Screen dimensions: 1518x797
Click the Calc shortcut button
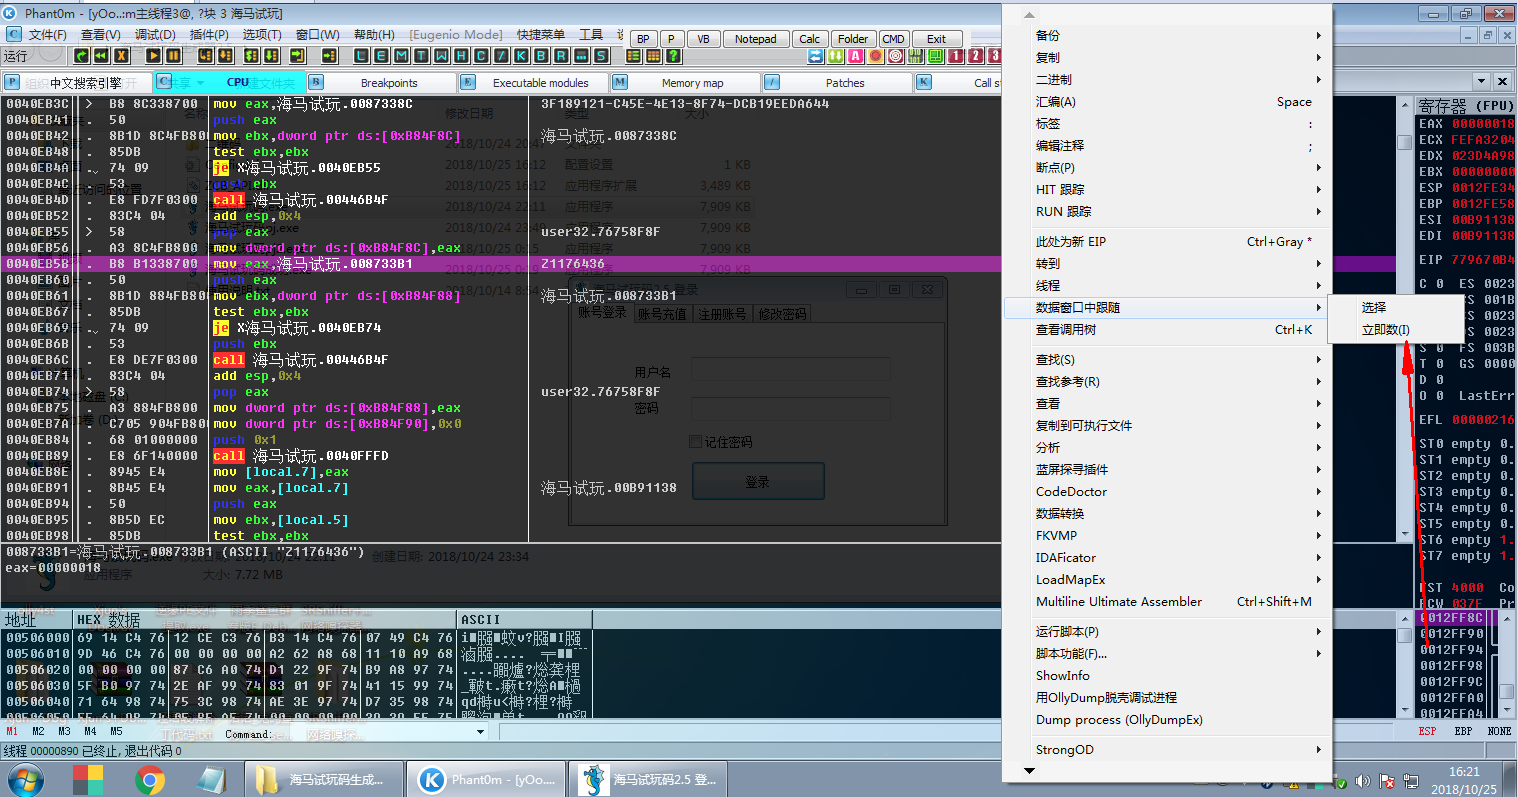(x=810, y=39)
